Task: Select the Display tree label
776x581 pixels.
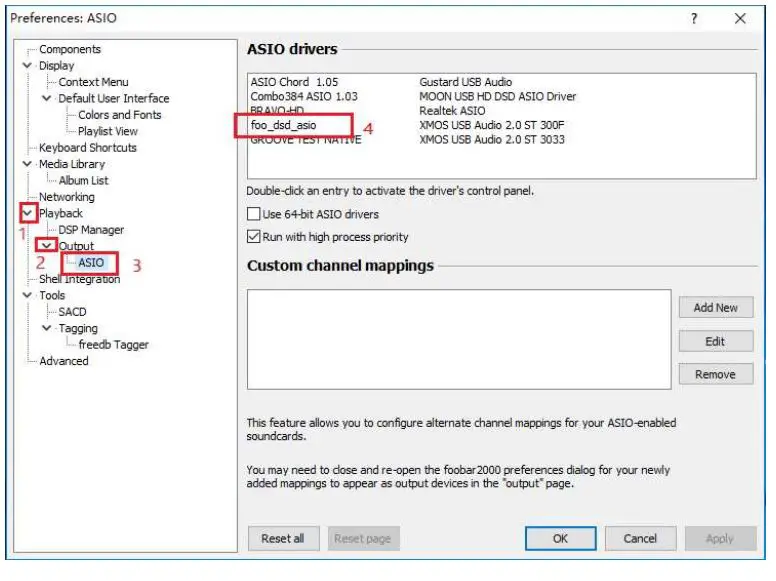Action: tap(56, 66)
